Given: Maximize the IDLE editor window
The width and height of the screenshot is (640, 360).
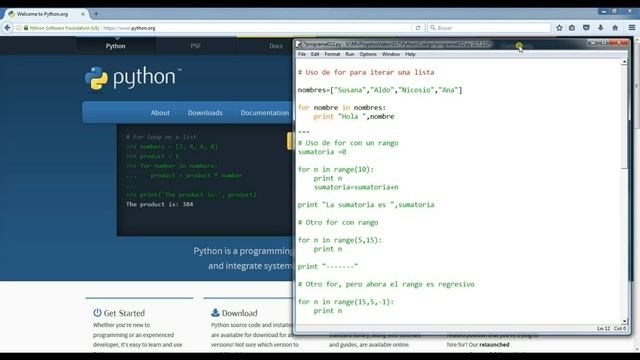Looking at the screenshot, I should [x=604, y=43].
